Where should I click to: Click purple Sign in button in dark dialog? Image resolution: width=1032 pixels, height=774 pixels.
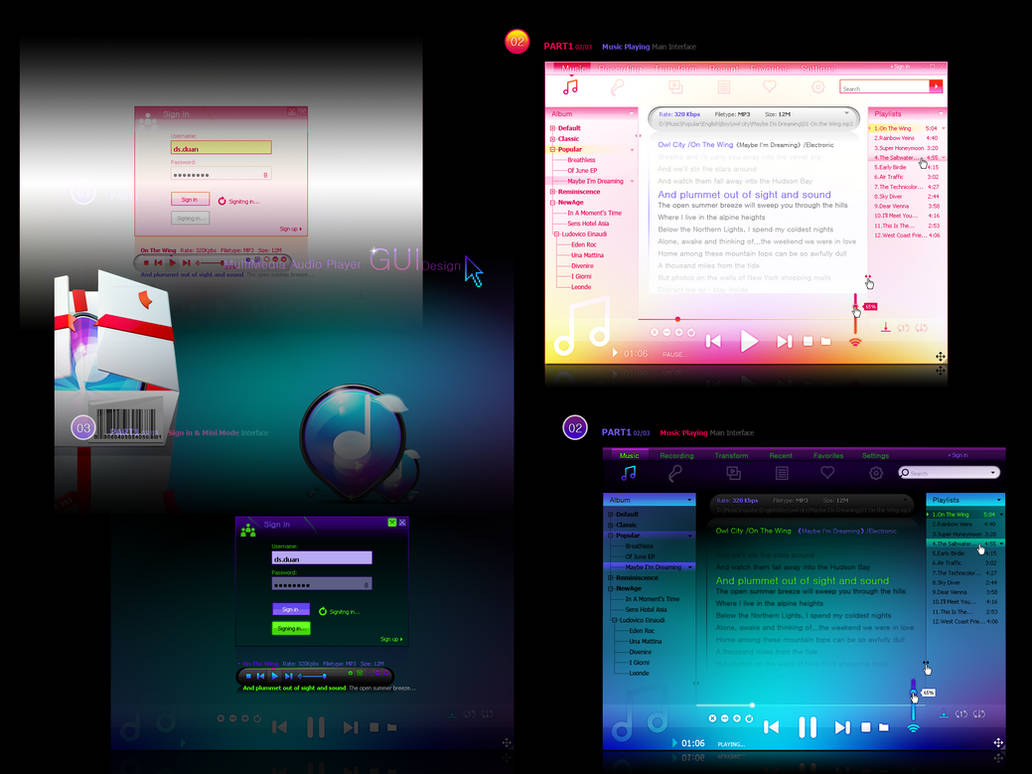coord(291,609)
